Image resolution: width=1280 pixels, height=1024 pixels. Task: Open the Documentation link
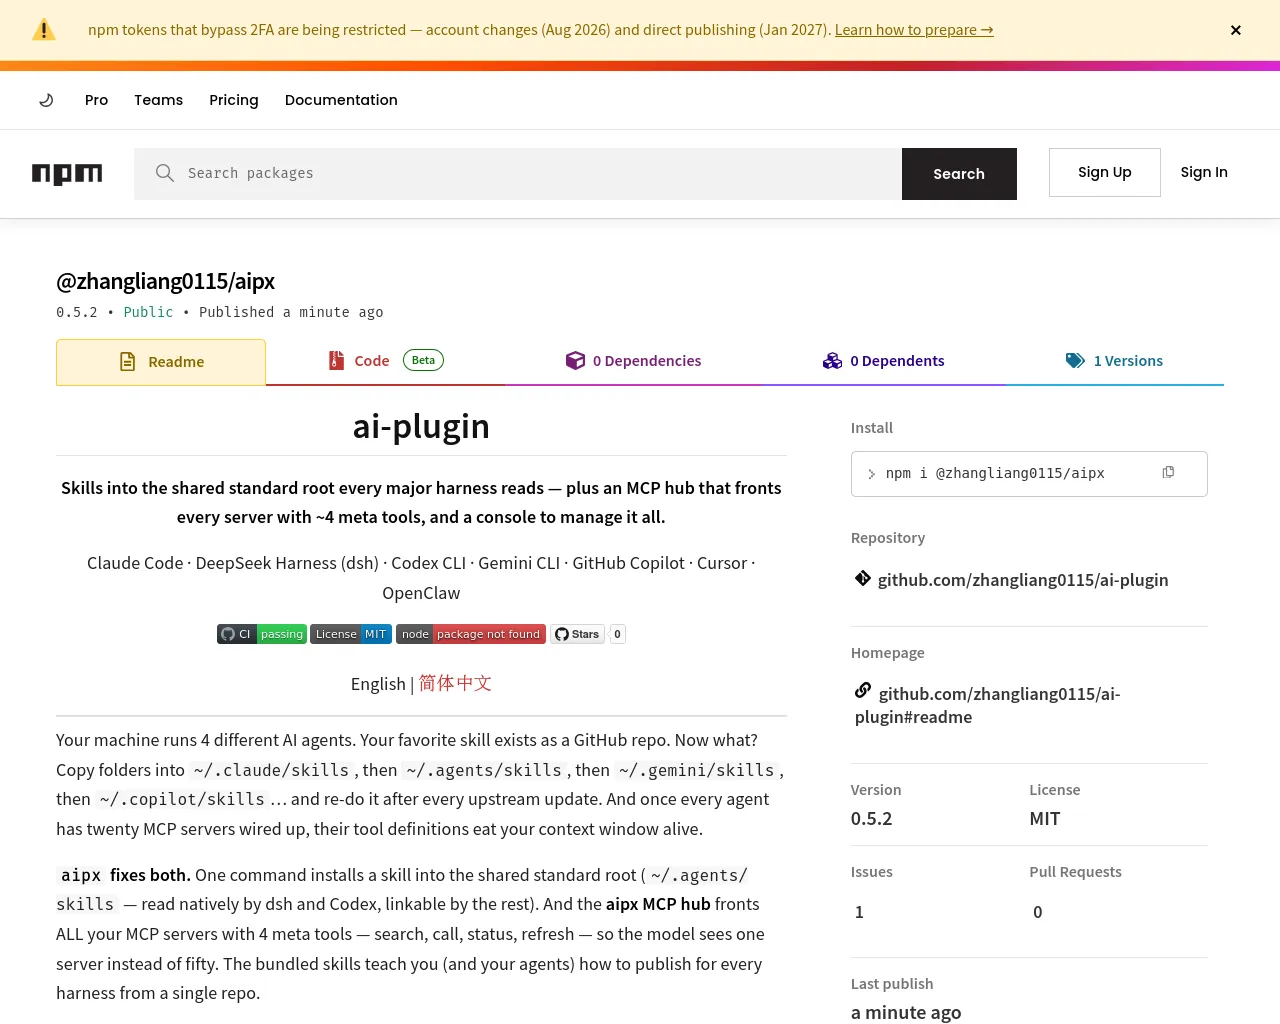(341, 100)
